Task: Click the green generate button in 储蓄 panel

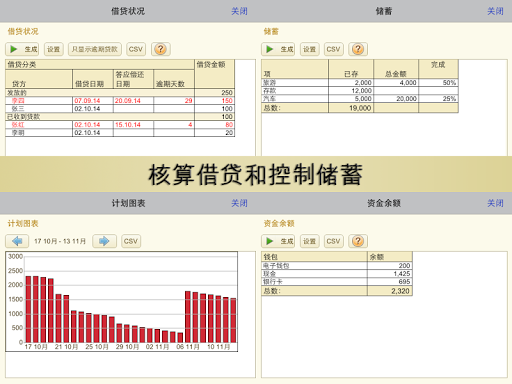Action: point(278,49)
